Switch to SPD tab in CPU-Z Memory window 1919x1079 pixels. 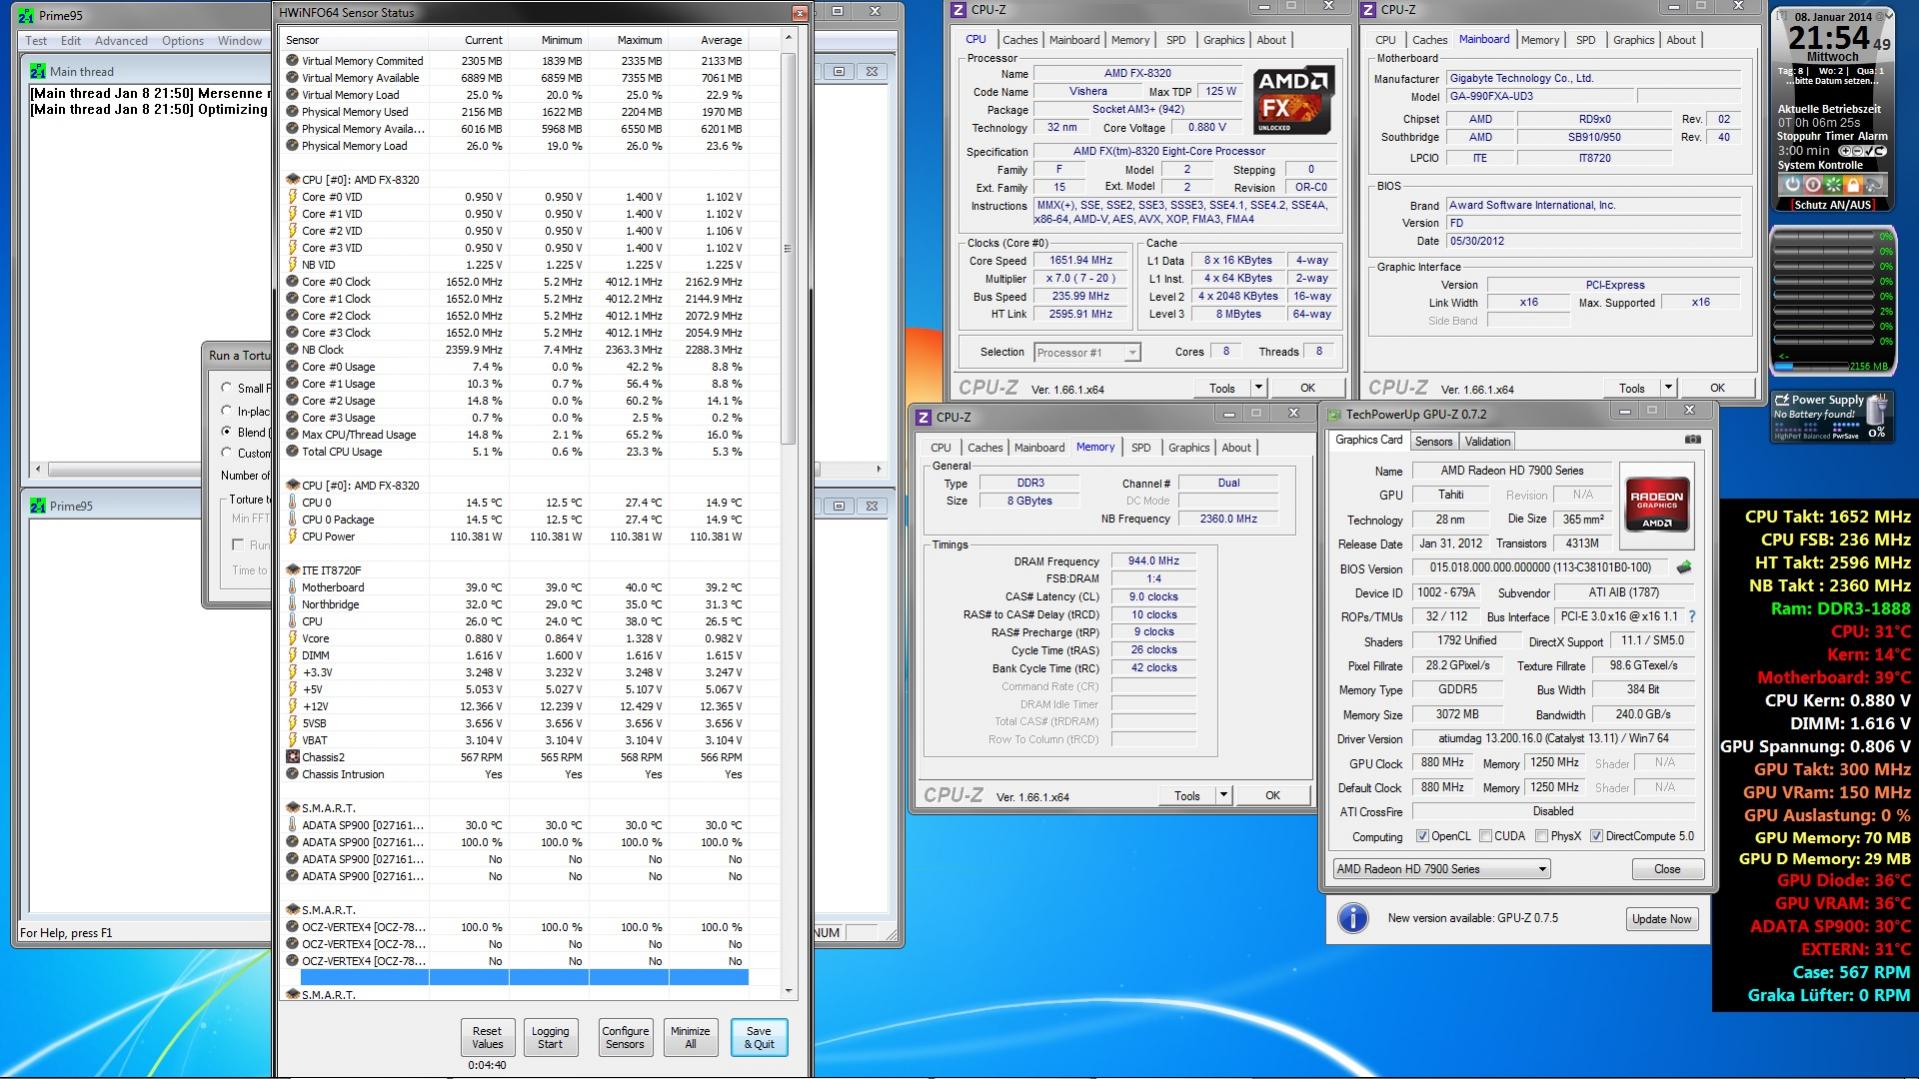coord(1141,448)
